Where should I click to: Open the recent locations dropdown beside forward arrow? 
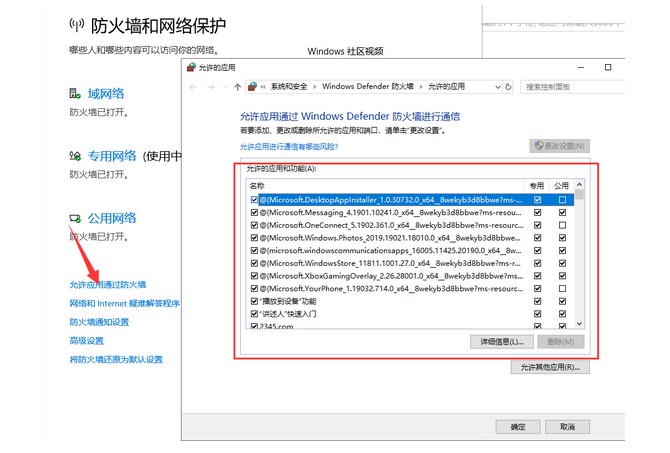pos(223,87)
